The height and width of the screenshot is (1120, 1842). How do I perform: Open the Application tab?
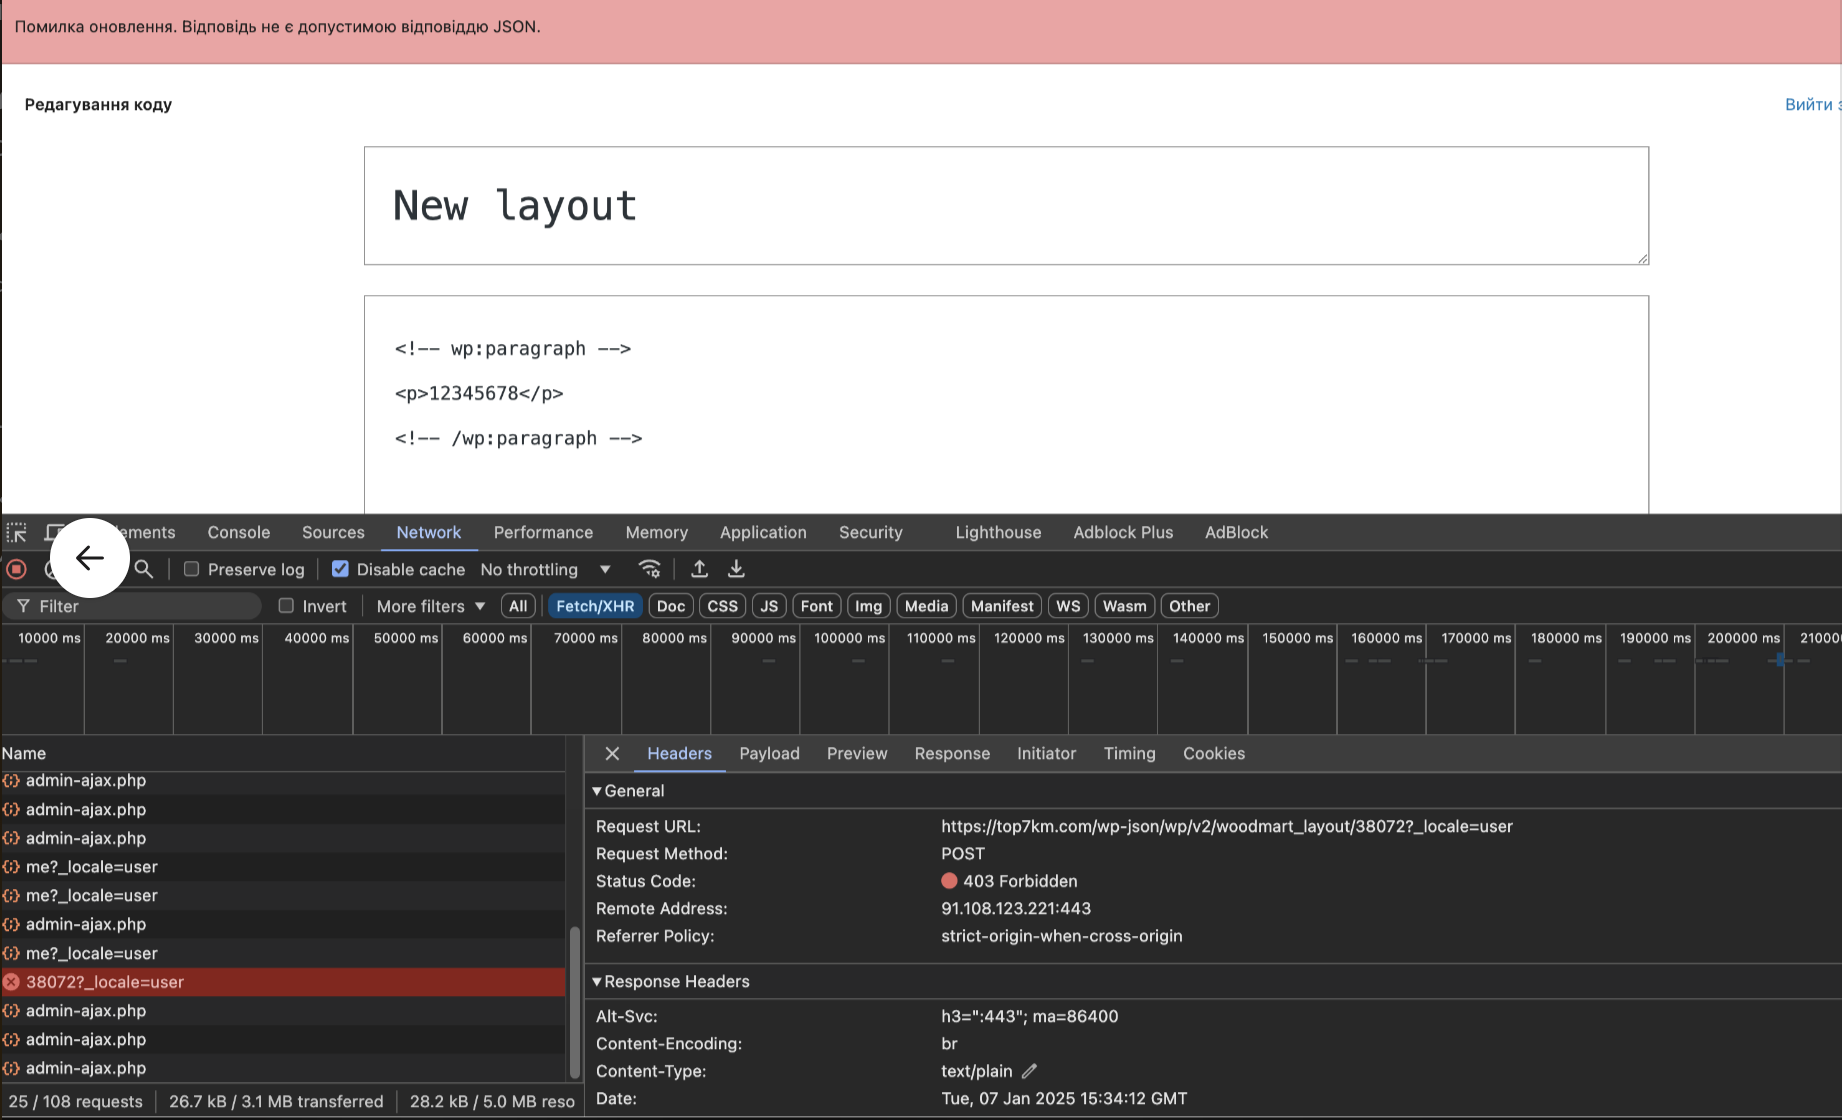click(x=763, y=532)
